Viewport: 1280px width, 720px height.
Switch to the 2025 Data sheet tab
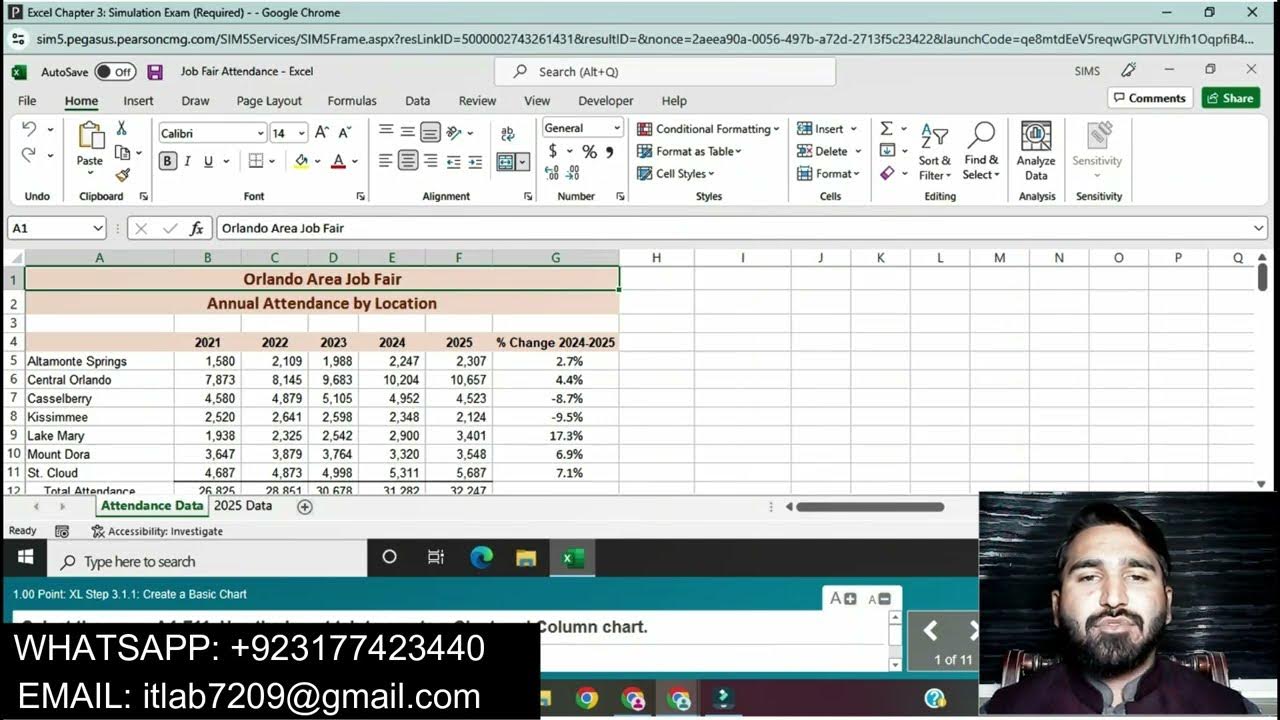coord(243,506)
